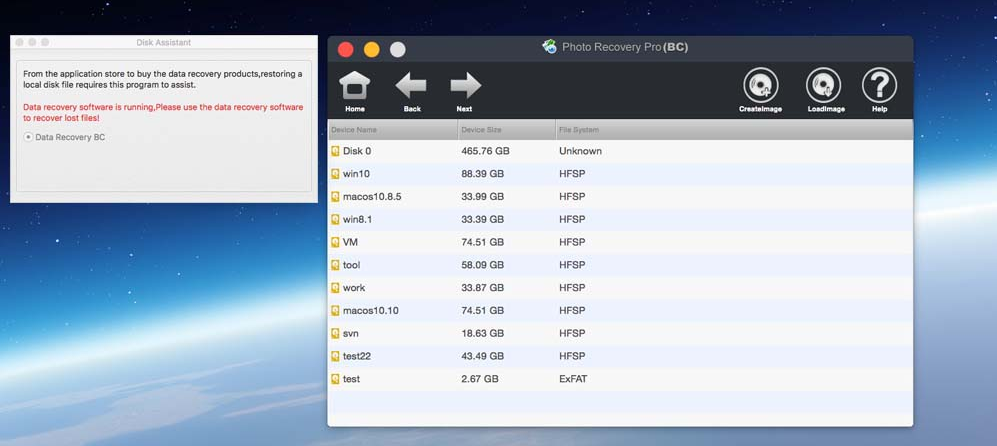Click the 43.49 GB size cell

483,356
